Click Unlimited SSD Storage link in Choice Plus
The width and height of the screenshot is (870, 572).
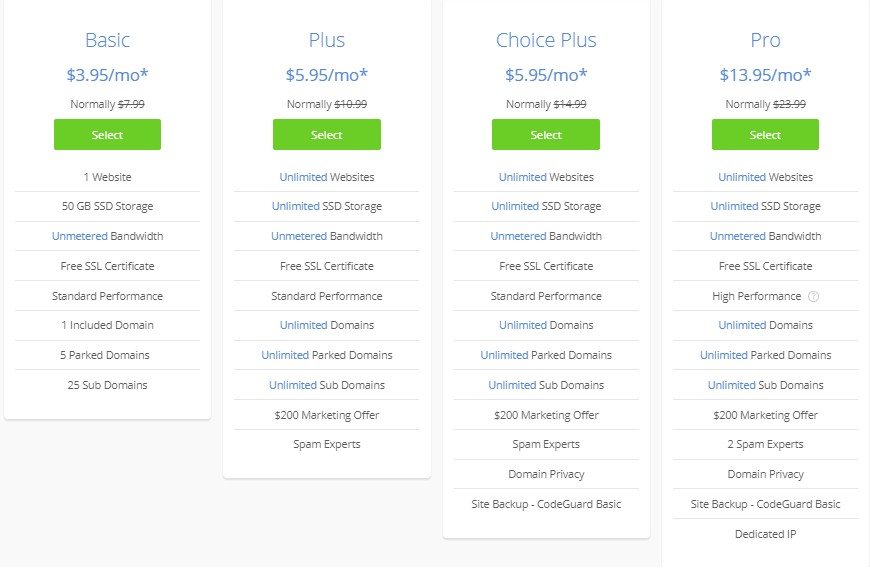[x=515, y=206]
